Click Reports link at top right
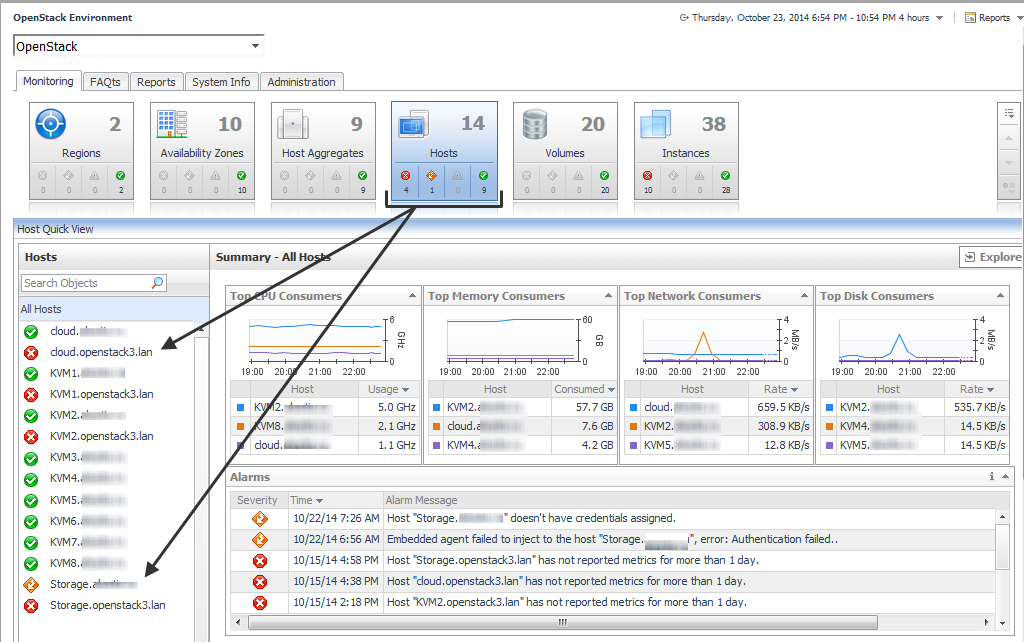 (994, 18)
